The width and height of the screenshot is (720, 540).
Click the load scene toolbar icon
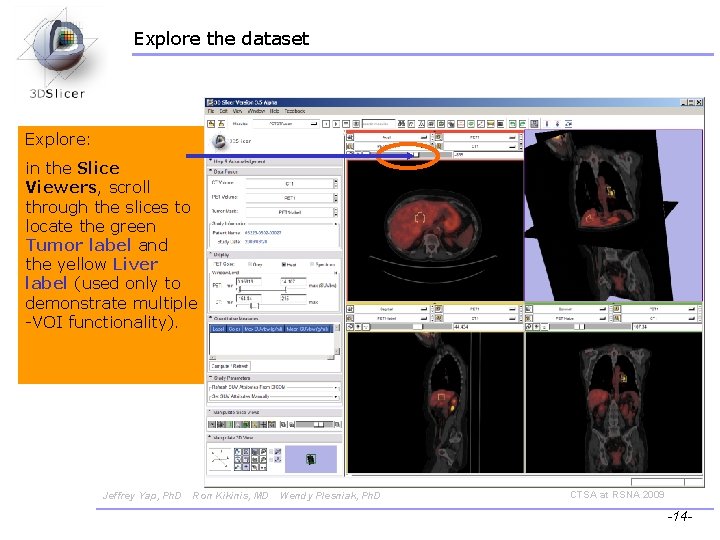pos(211,124)
